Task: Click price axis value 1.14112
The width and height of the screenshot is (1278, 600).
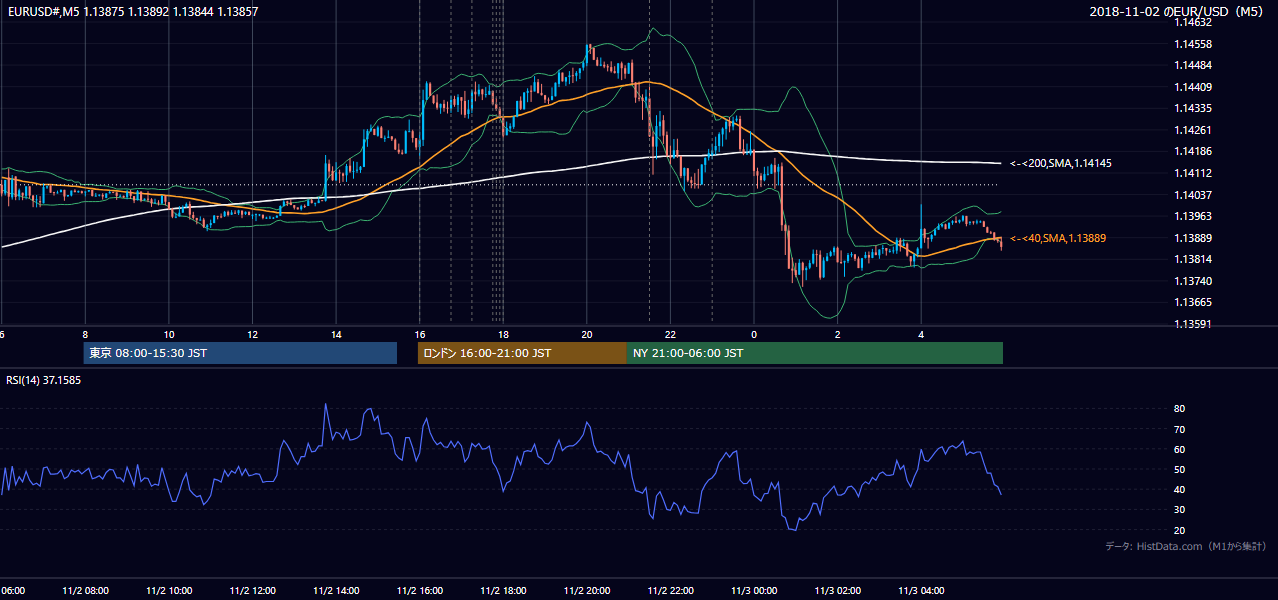Action: pos(1193,173)
